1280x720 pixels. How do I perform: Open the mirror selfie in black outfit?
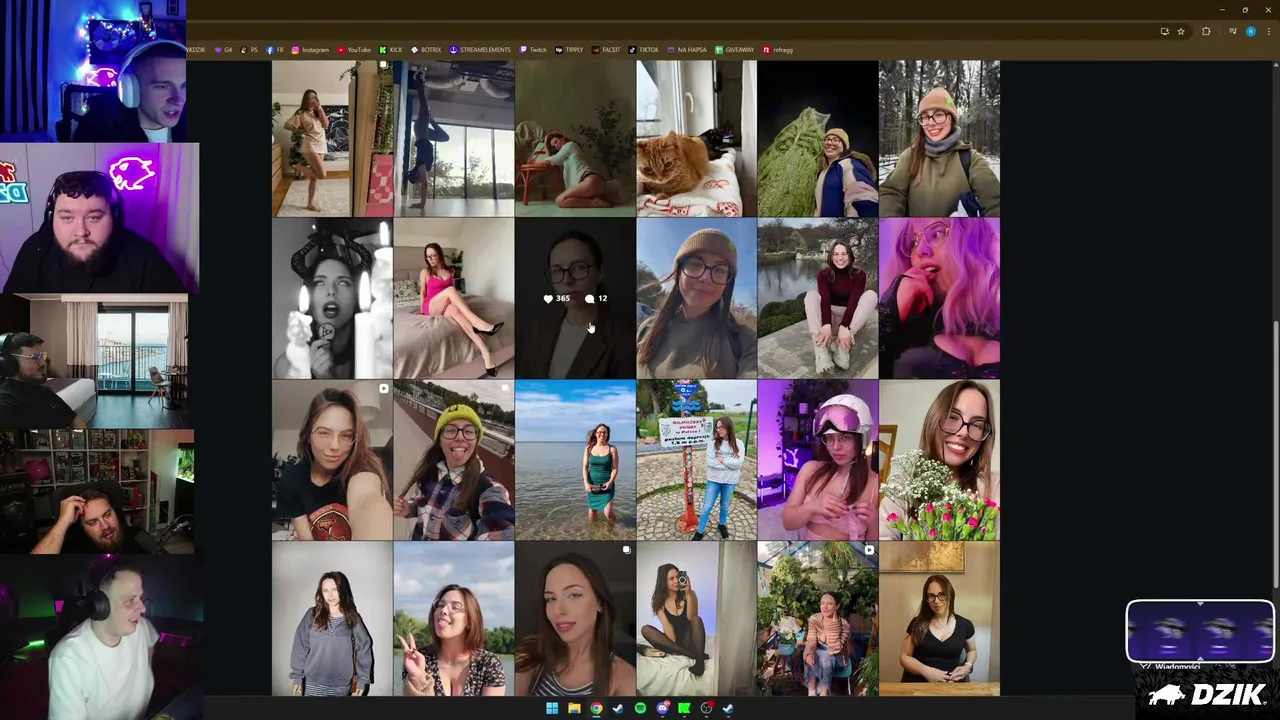click(696, 619)
